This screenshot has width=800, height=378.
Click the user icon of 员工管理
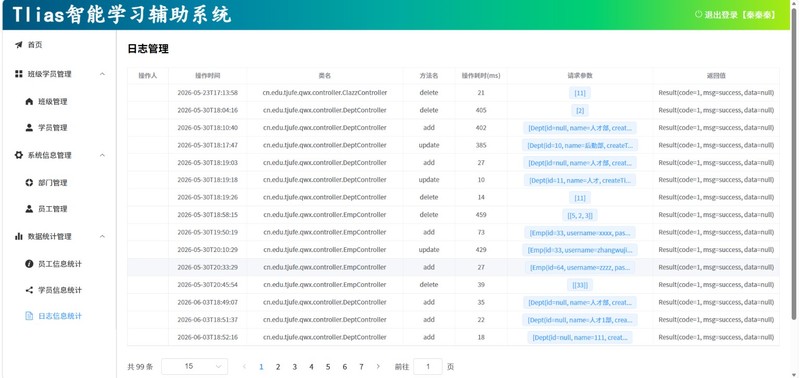coord(29,209)
